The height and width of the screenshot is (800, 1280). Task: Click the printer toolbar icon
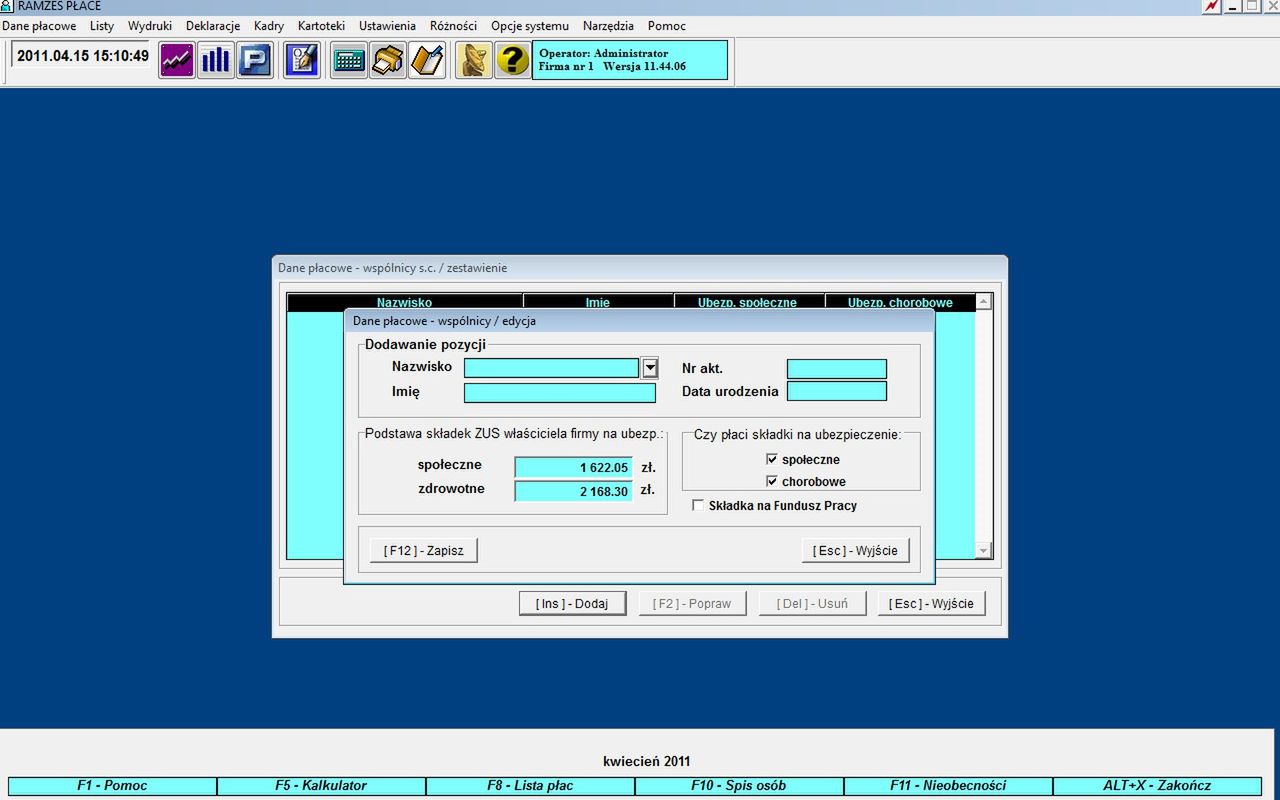pyautogui.click(x=388, y=60)
